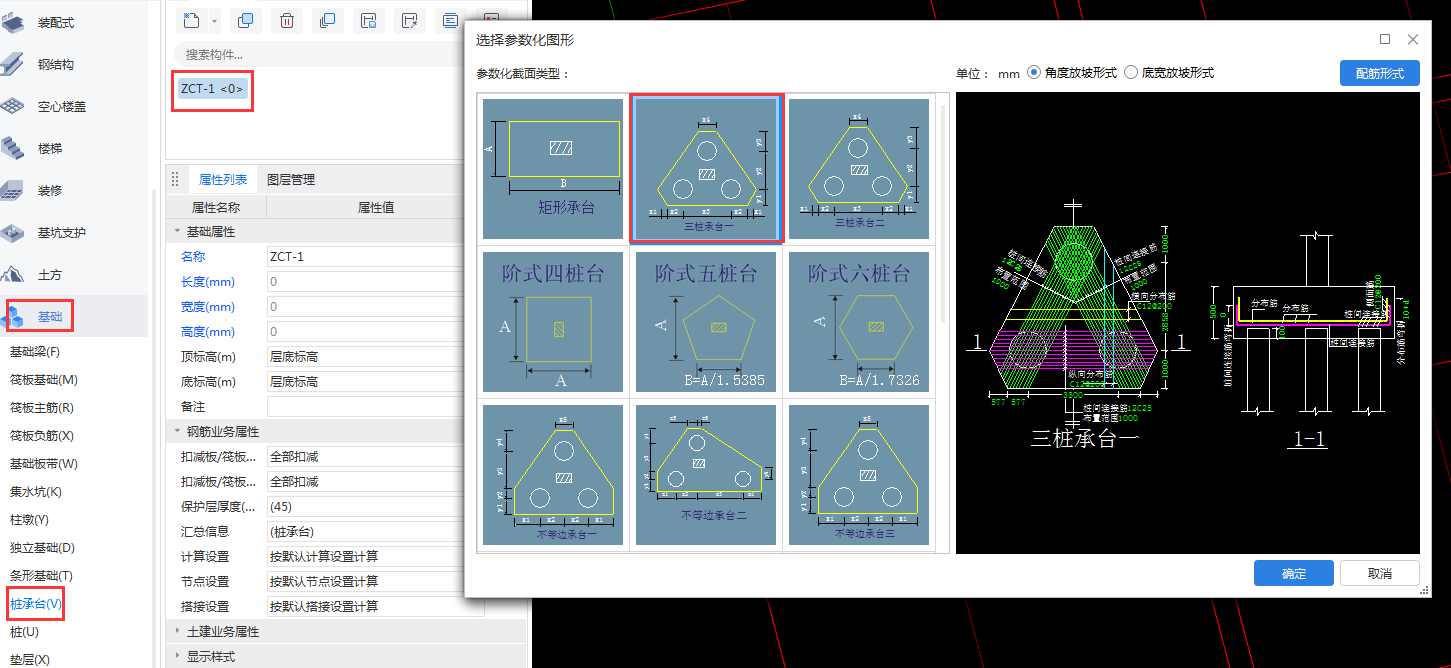Click the extract component archive icon
The width and height of the screenshot is (1451, 668).
coord(410,20)
